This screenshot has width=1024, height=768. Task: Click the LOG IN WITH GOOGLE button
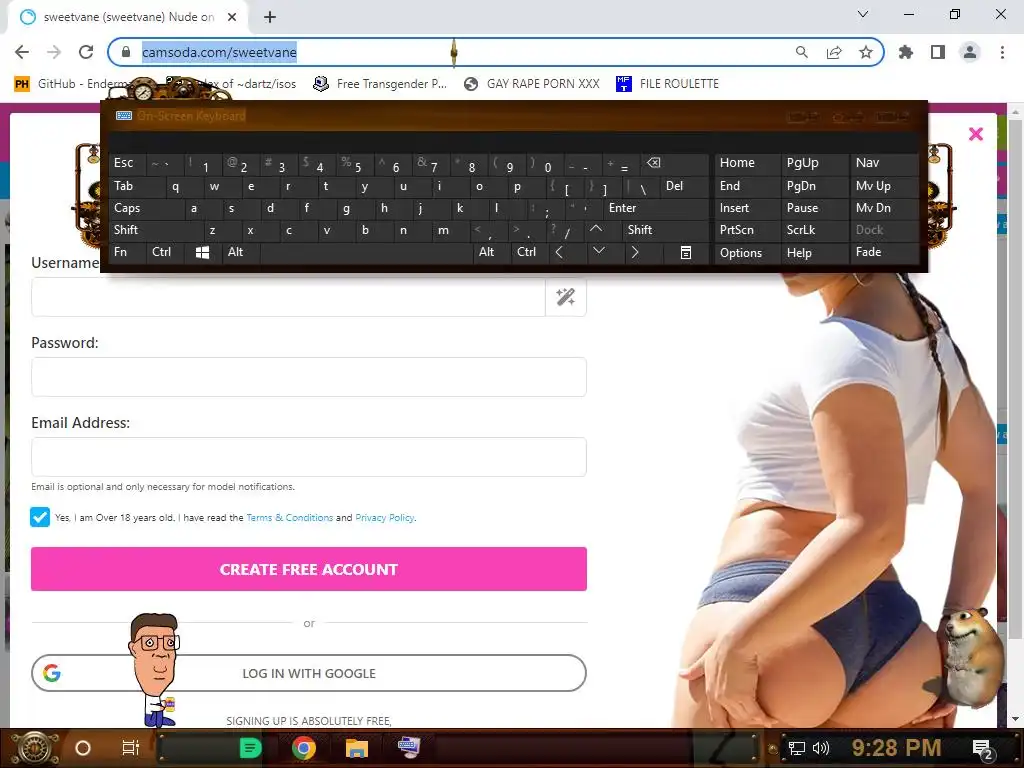(x=309, y=673)
